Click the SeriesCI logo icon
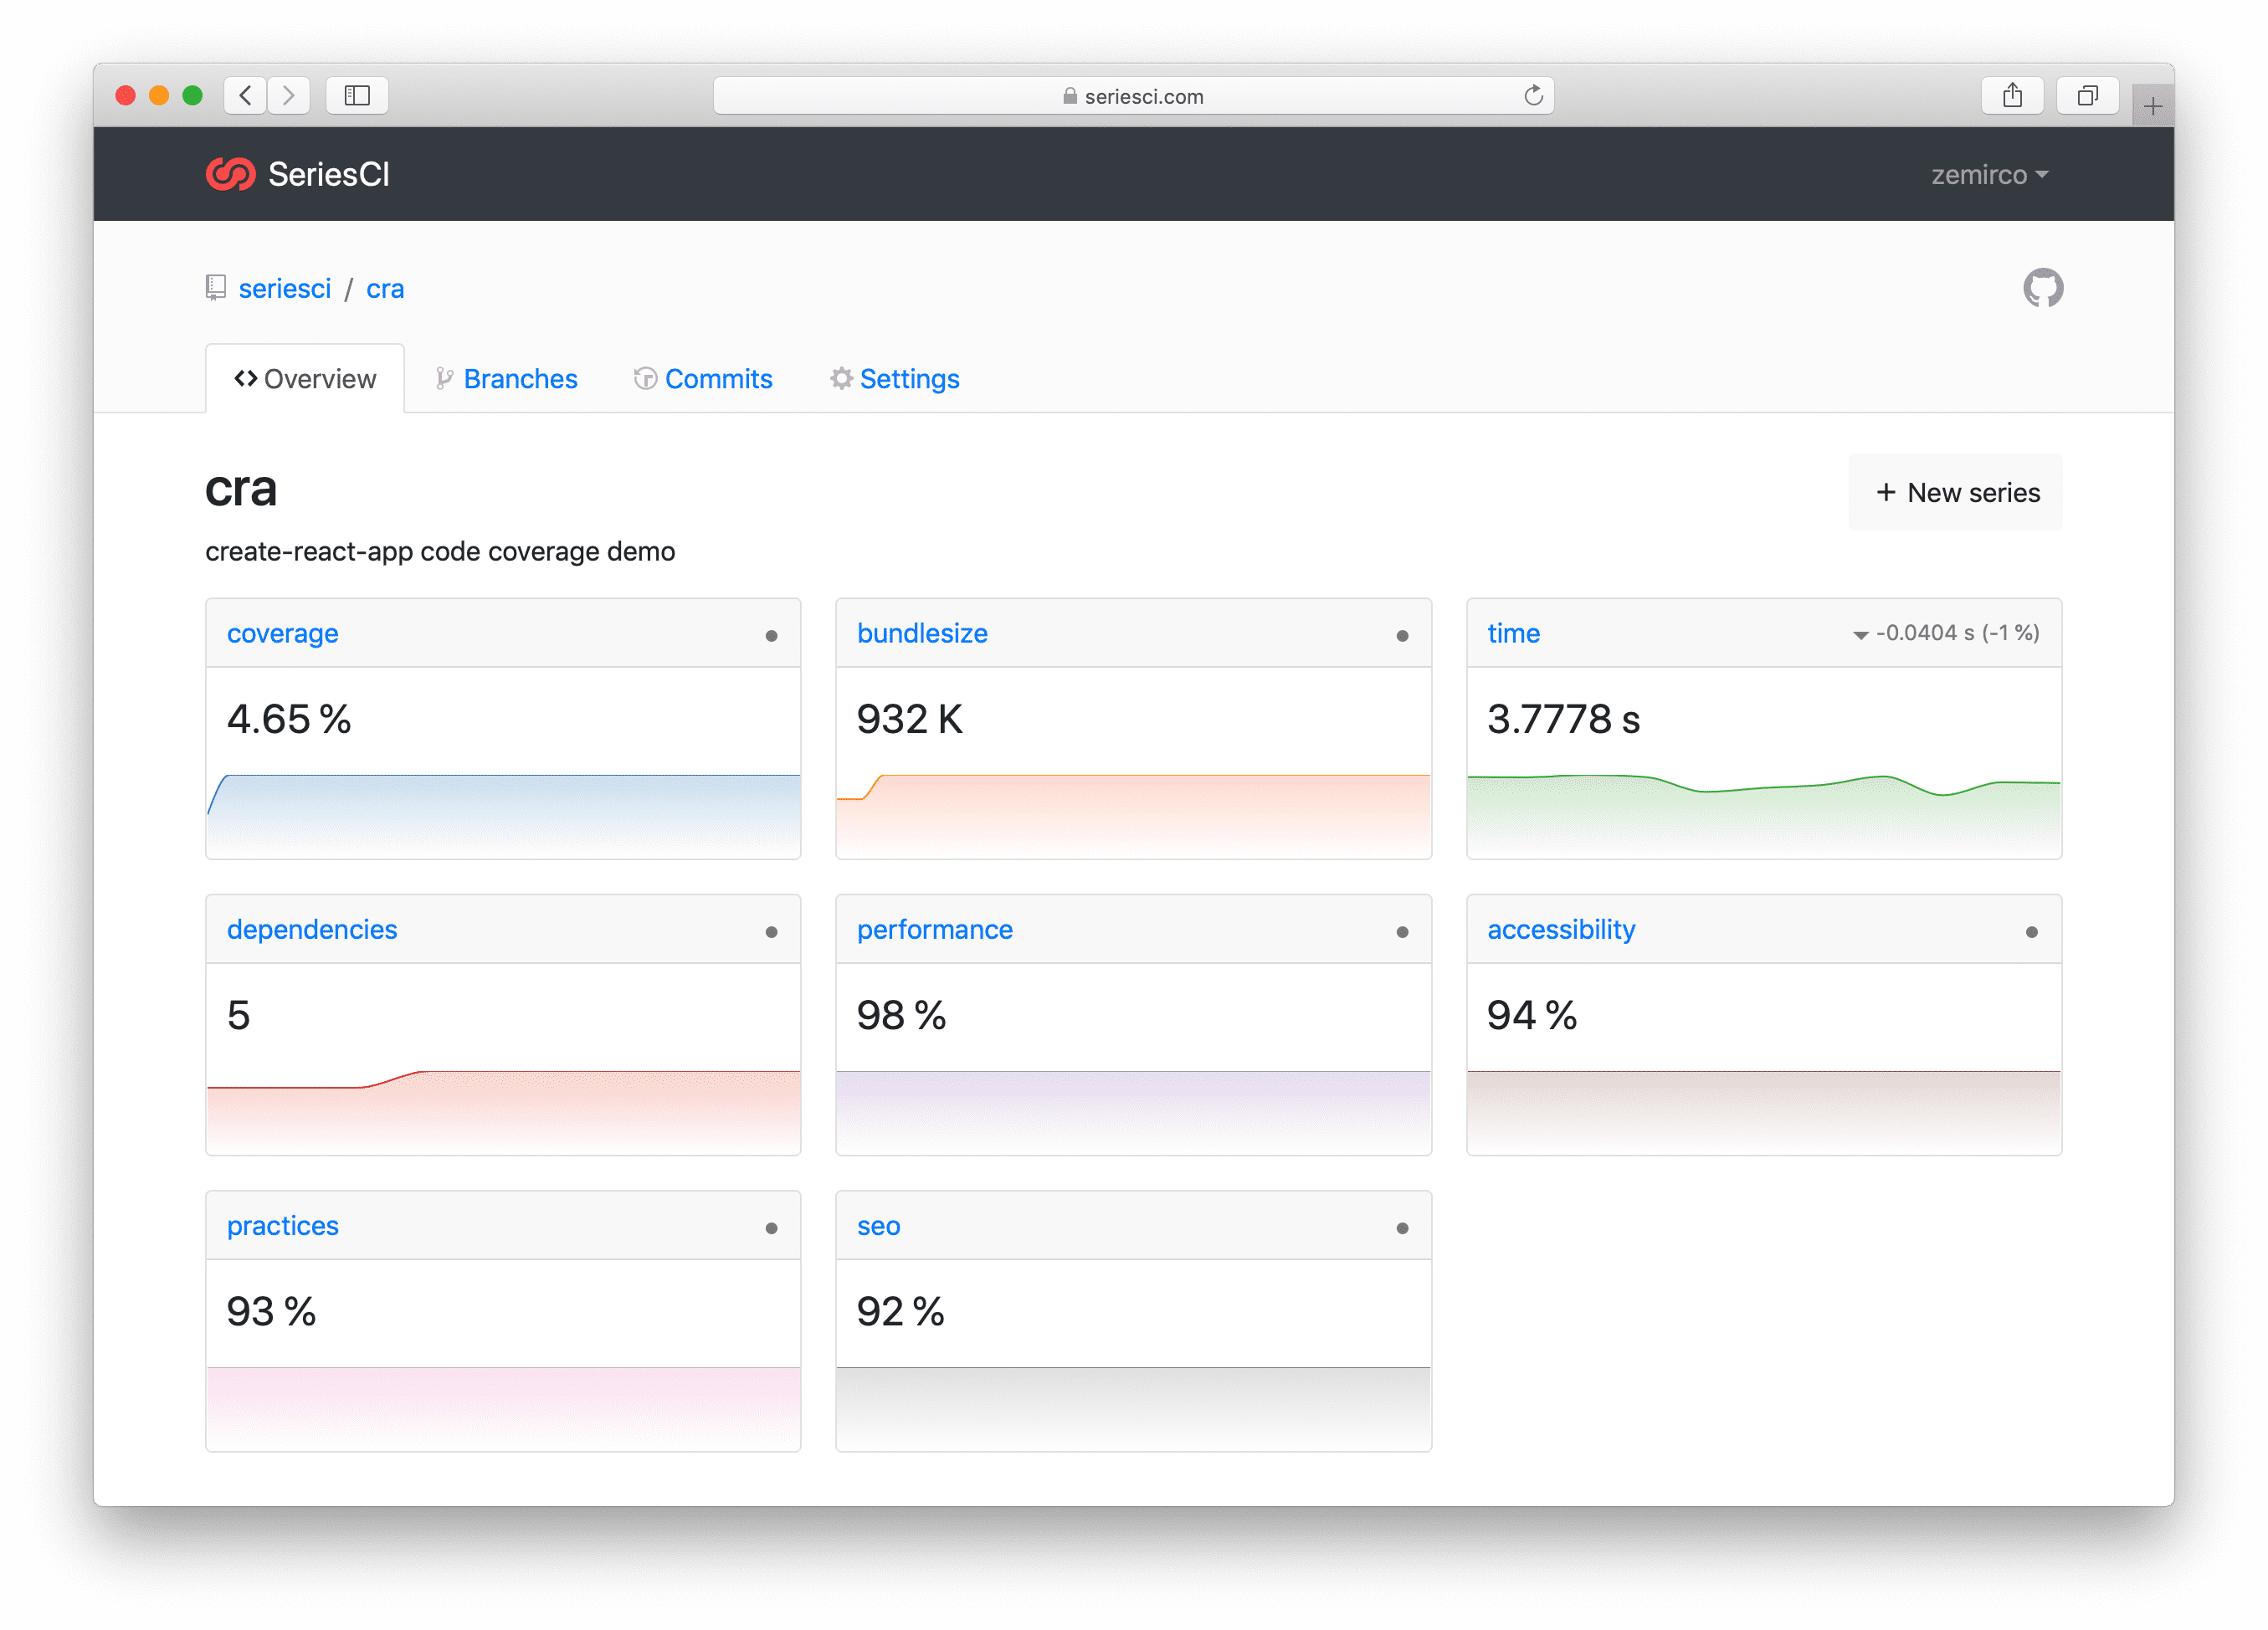The image size is (2268, 1630). [x=230, y=174]
